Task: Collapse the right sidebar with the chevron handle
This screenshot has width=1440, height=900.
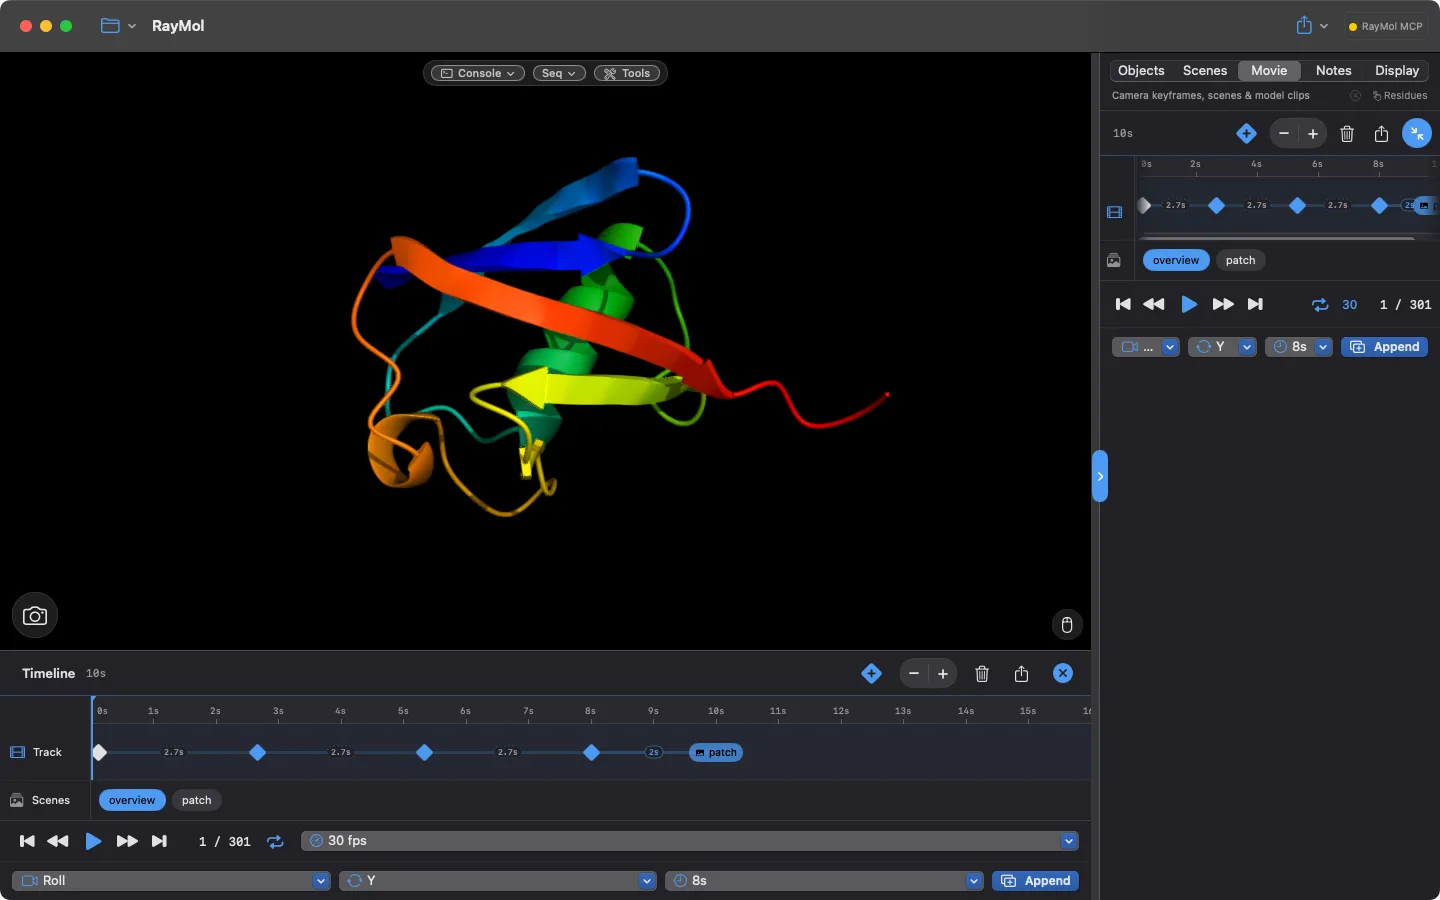Action: (x=1100, y=476)
